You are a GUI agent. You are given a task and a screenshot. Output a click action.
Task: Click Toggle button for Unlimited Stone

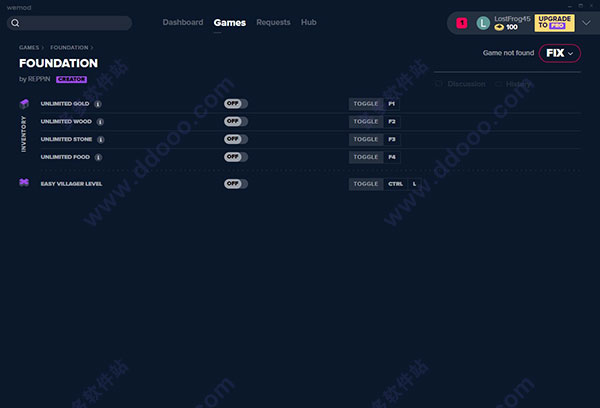366,139
